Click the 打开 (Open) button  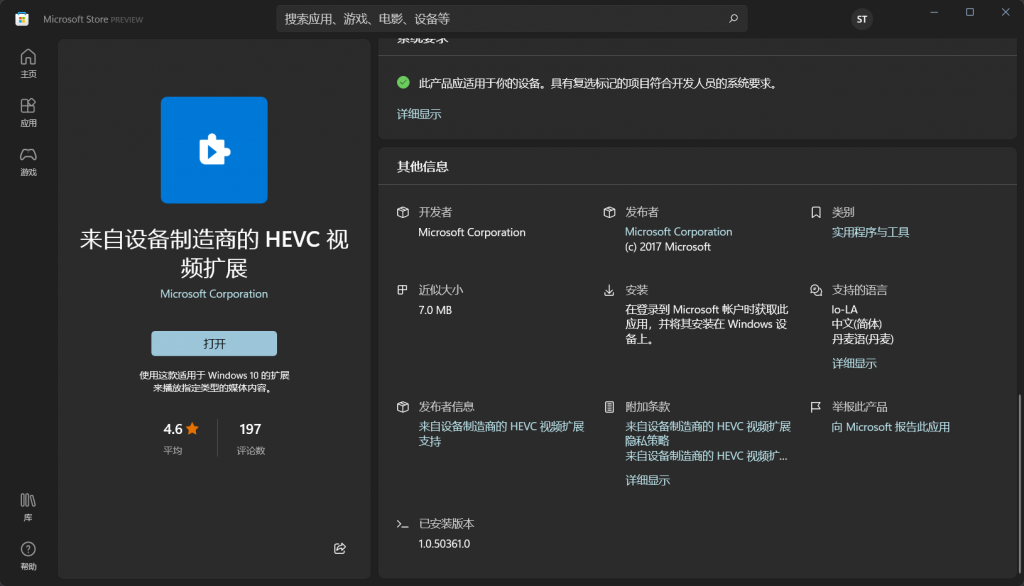[213, 343]
